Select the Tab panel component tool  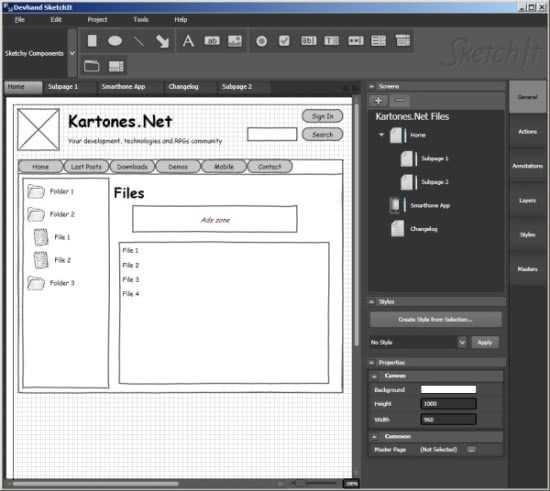pos(91,66)
